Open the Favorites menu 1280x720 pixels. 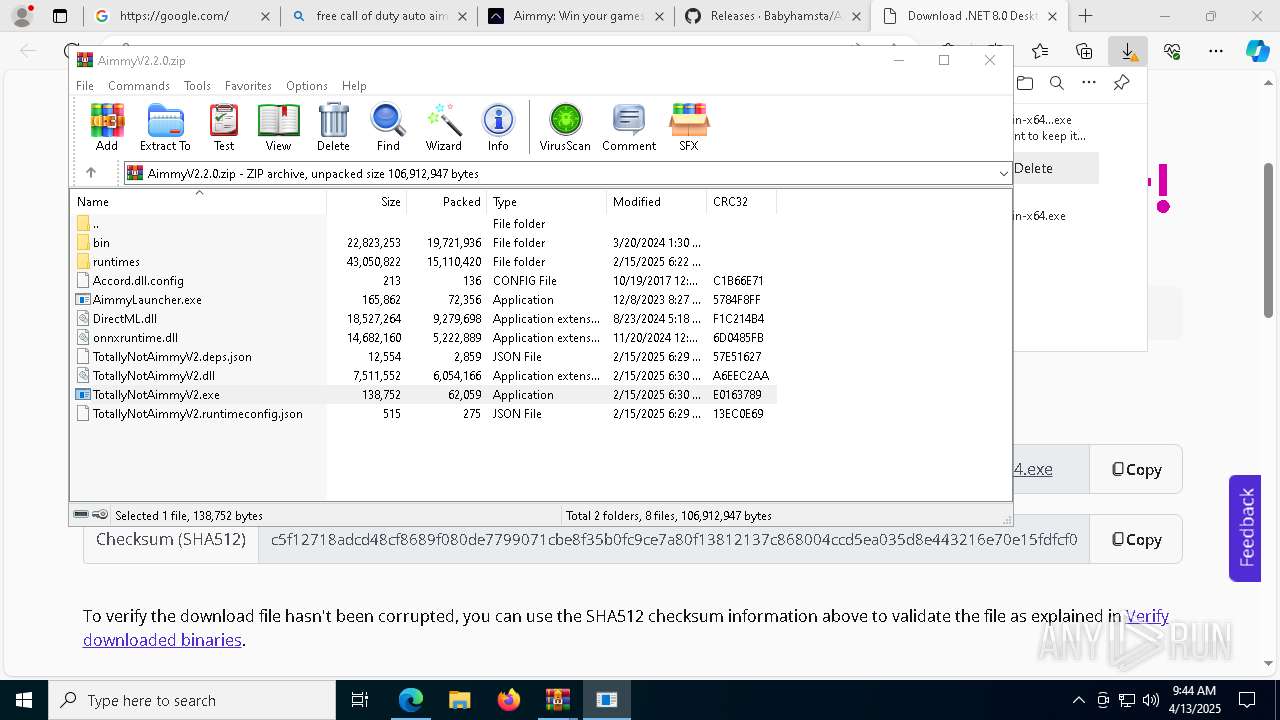[248, 86]
